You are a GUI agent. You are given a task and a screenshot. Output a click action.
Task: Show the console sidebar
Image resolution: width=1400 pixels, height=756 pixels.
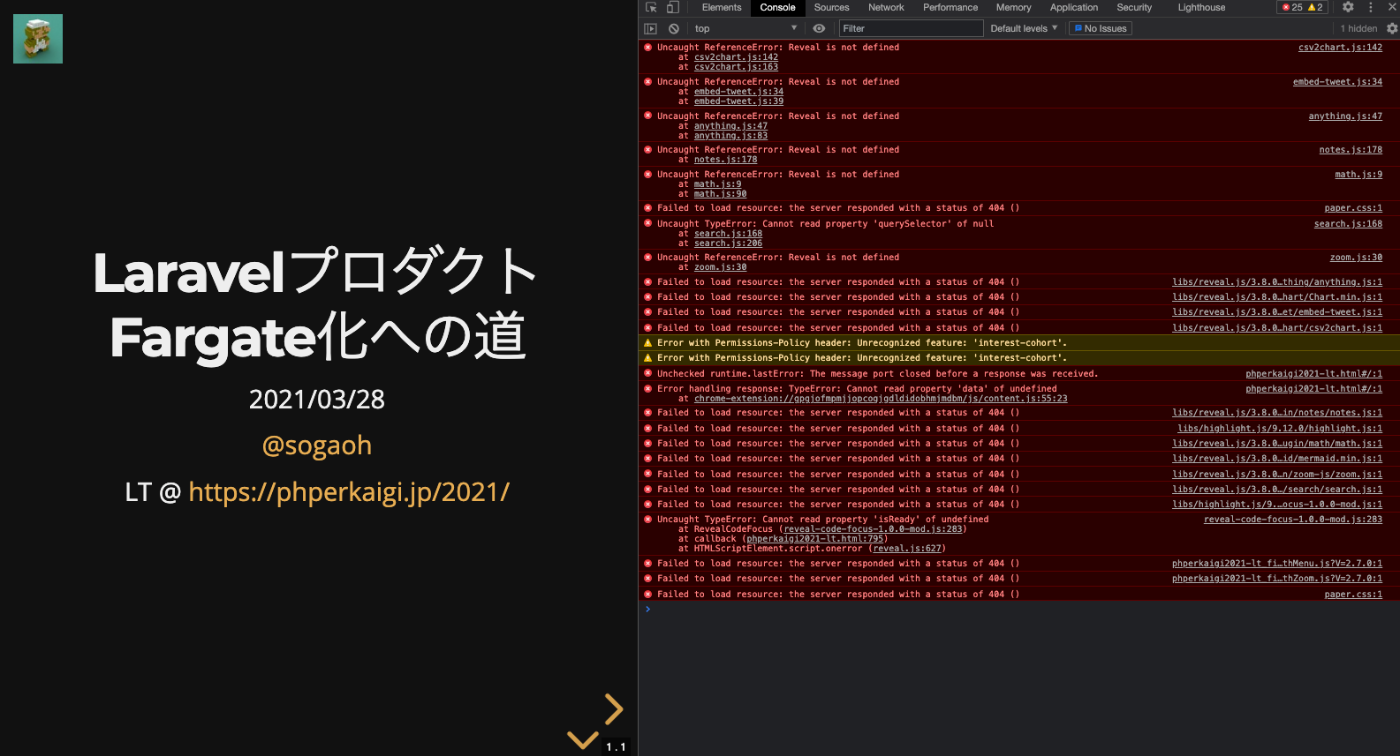[x=650, y=29]
